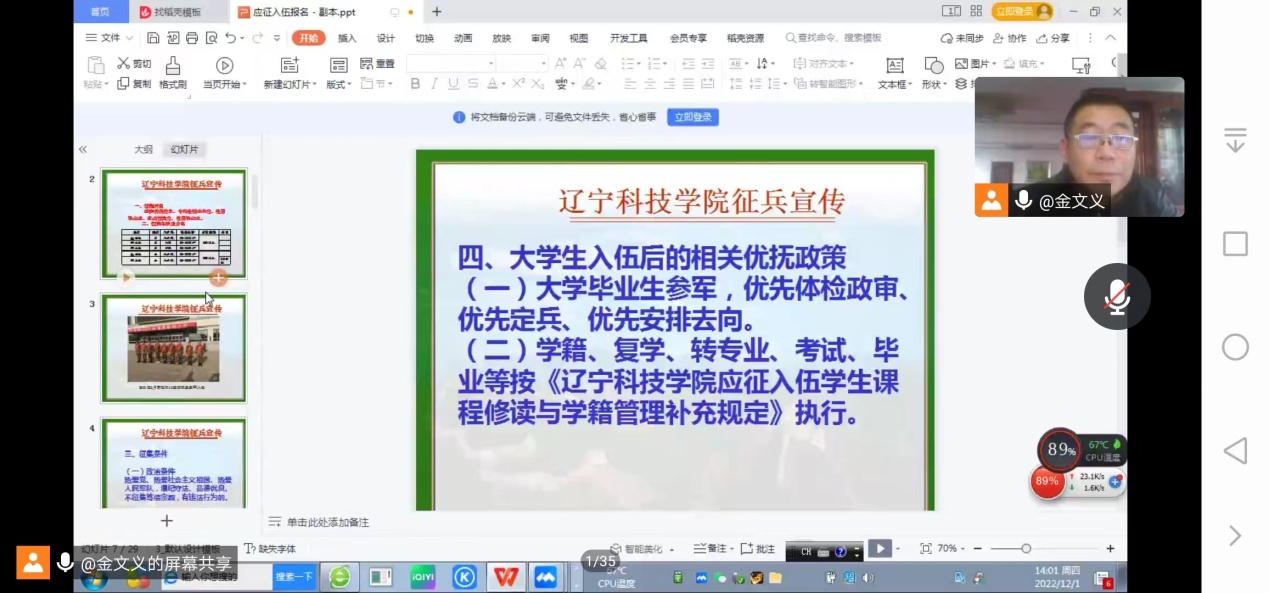
Task: Click the Print Preview icon
Action: (211, 38)
